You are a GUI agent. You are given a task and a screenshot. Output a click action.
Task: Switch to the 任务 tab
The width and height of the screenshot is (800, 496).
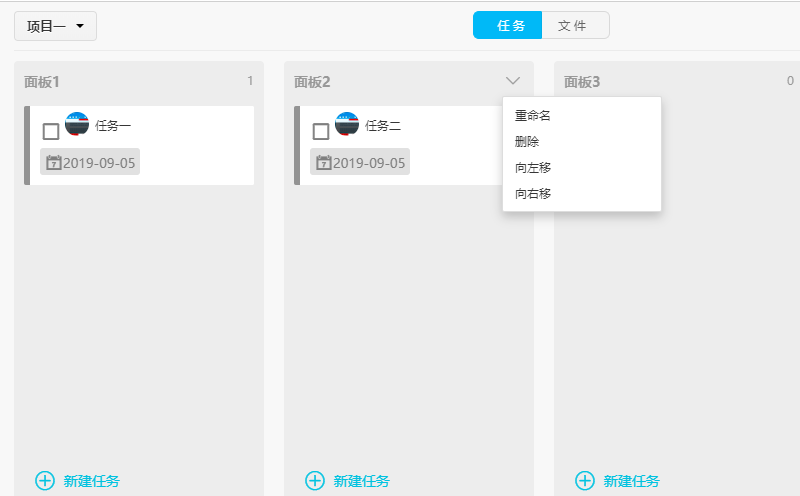coord(508,25)
